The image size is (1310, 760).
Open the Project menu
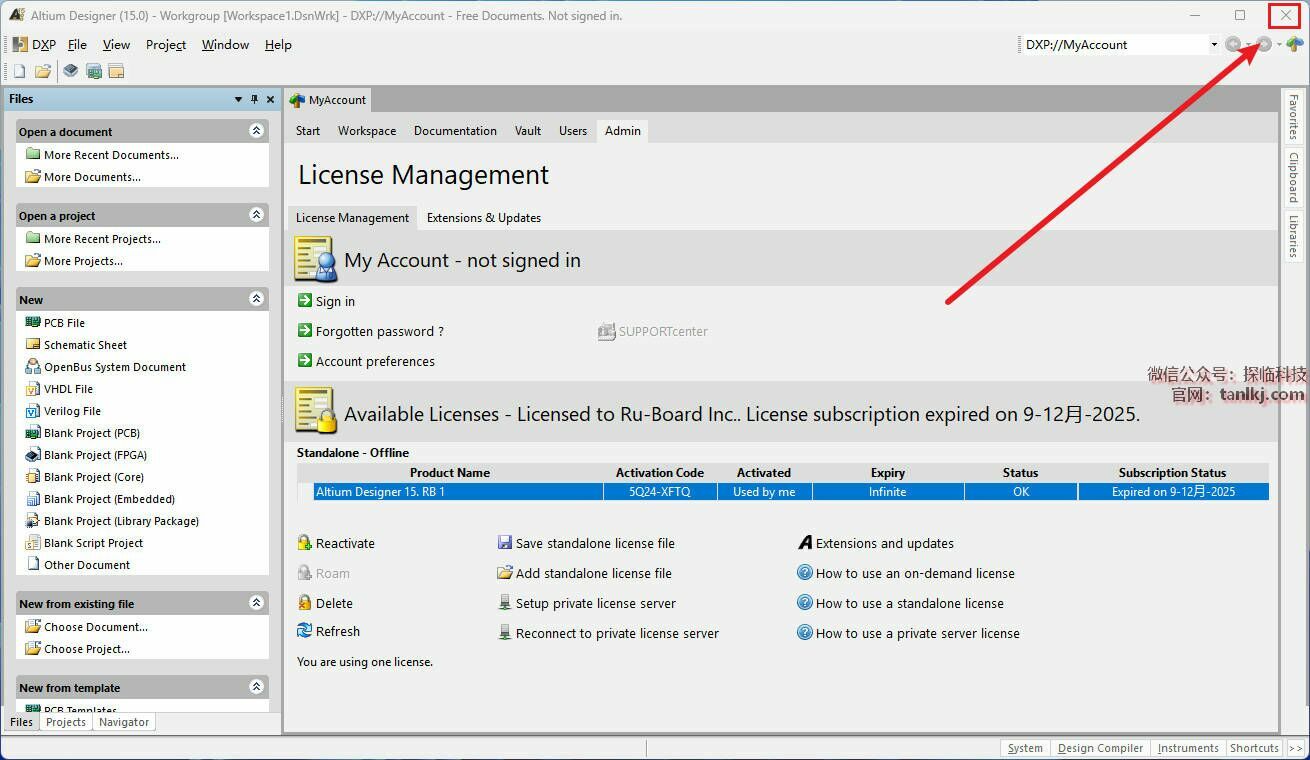click(x=166, y=44)
